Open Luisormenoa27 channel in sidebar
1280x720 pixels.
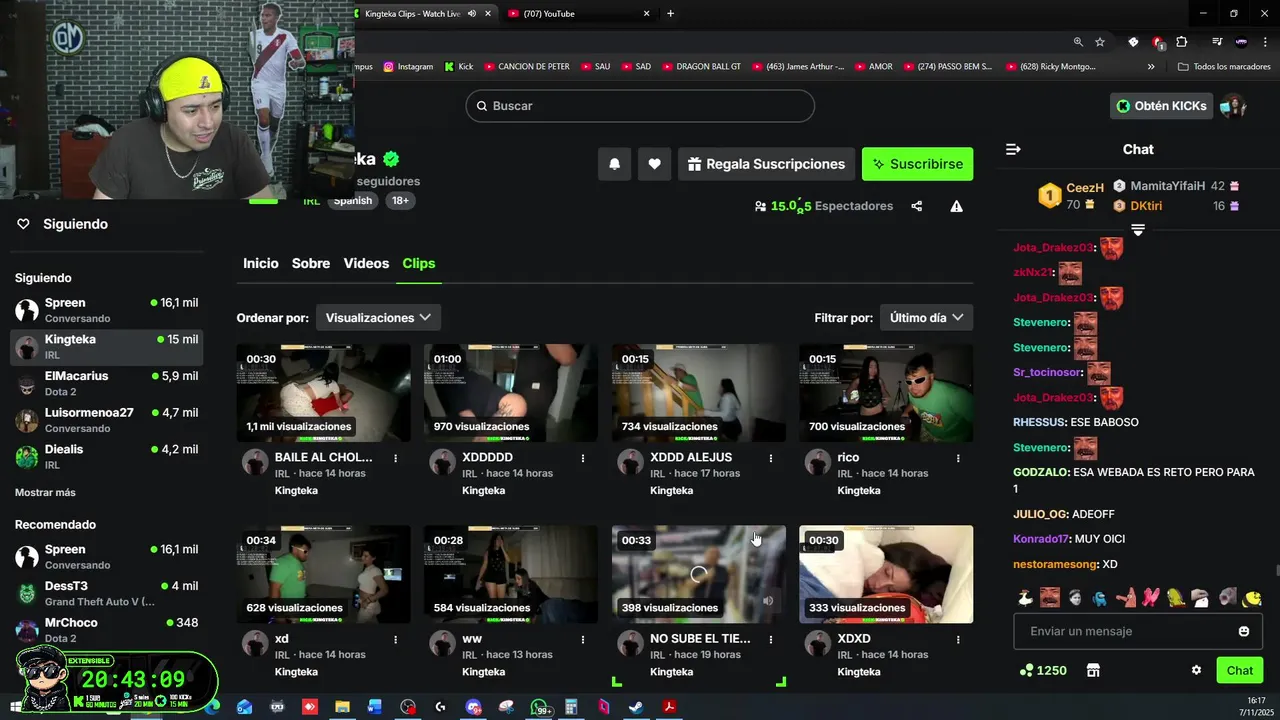[x=106, y=420]
